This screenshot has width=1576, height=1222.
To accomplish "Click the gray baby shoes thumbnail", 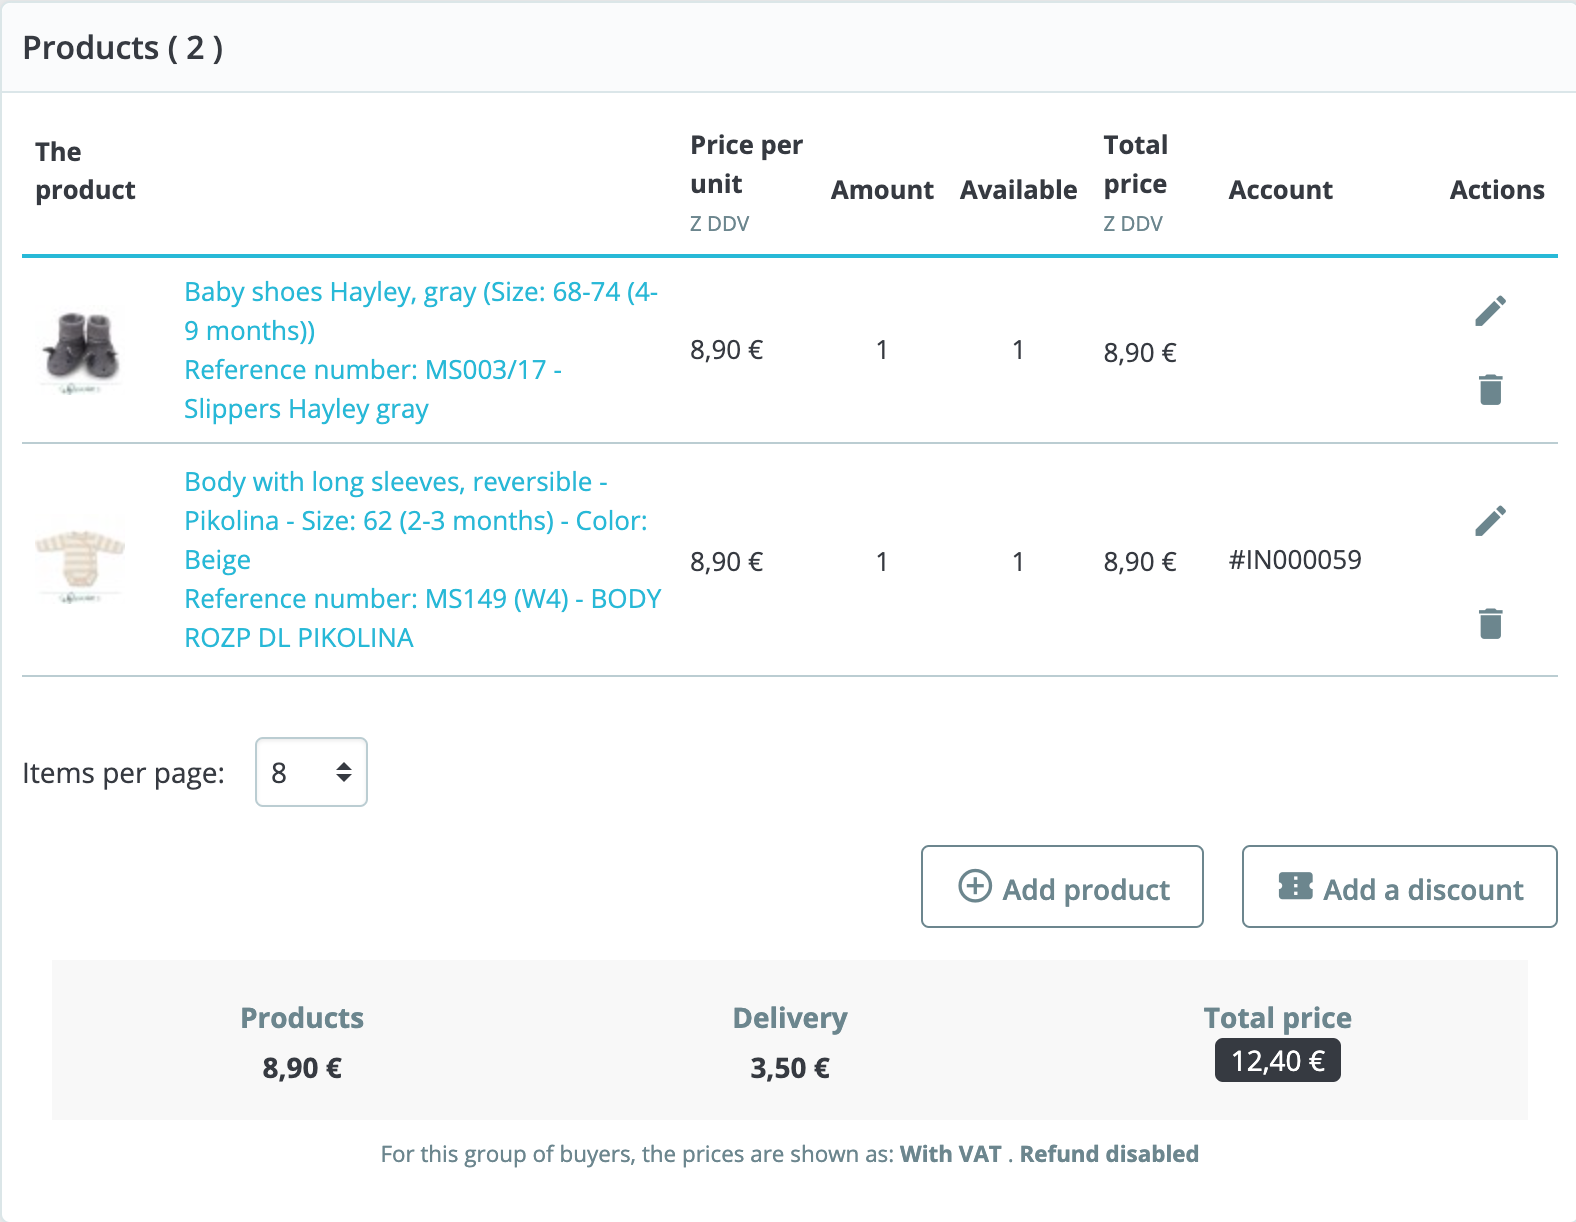I will (x=81, y=350).
